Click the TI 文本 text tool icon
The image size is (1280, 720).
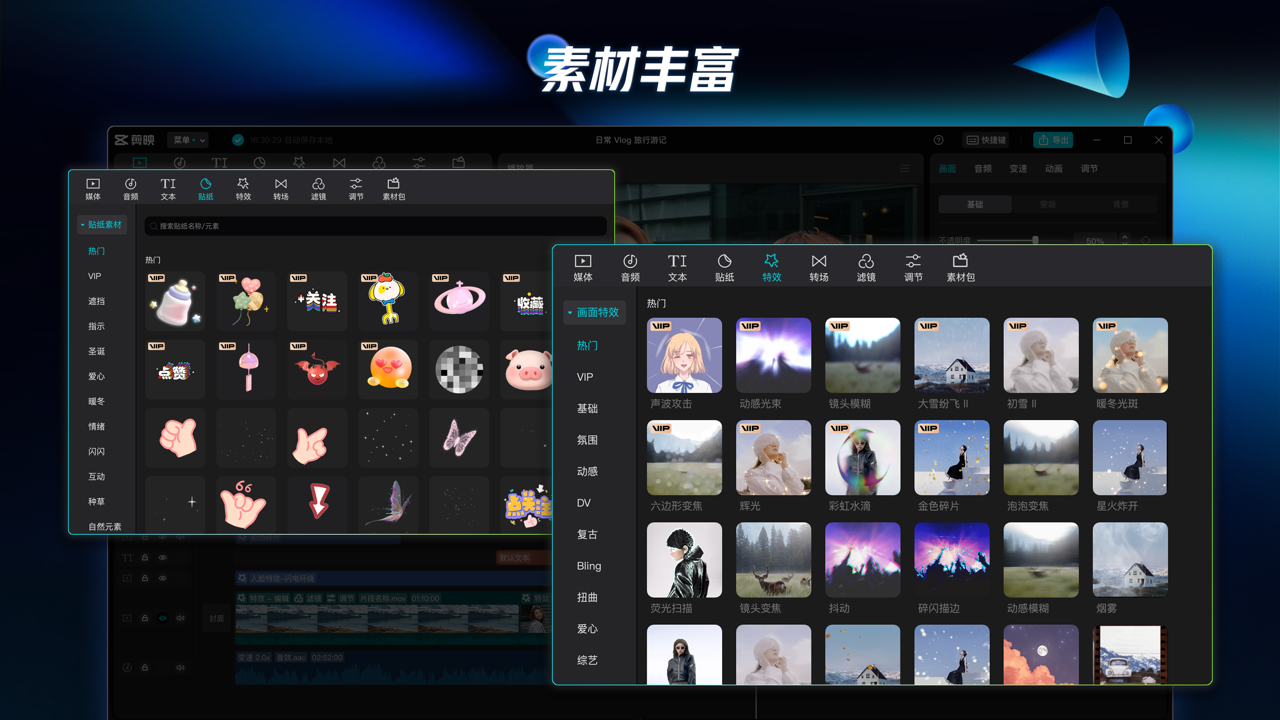[x=677, y=265]
